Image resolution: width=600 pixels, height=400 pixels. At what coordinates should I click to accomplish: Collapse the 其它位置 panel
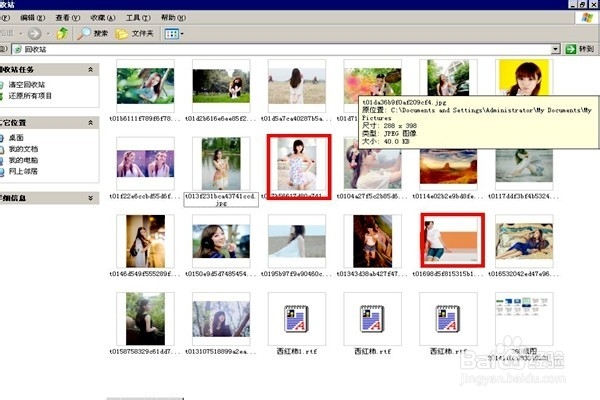91,122
